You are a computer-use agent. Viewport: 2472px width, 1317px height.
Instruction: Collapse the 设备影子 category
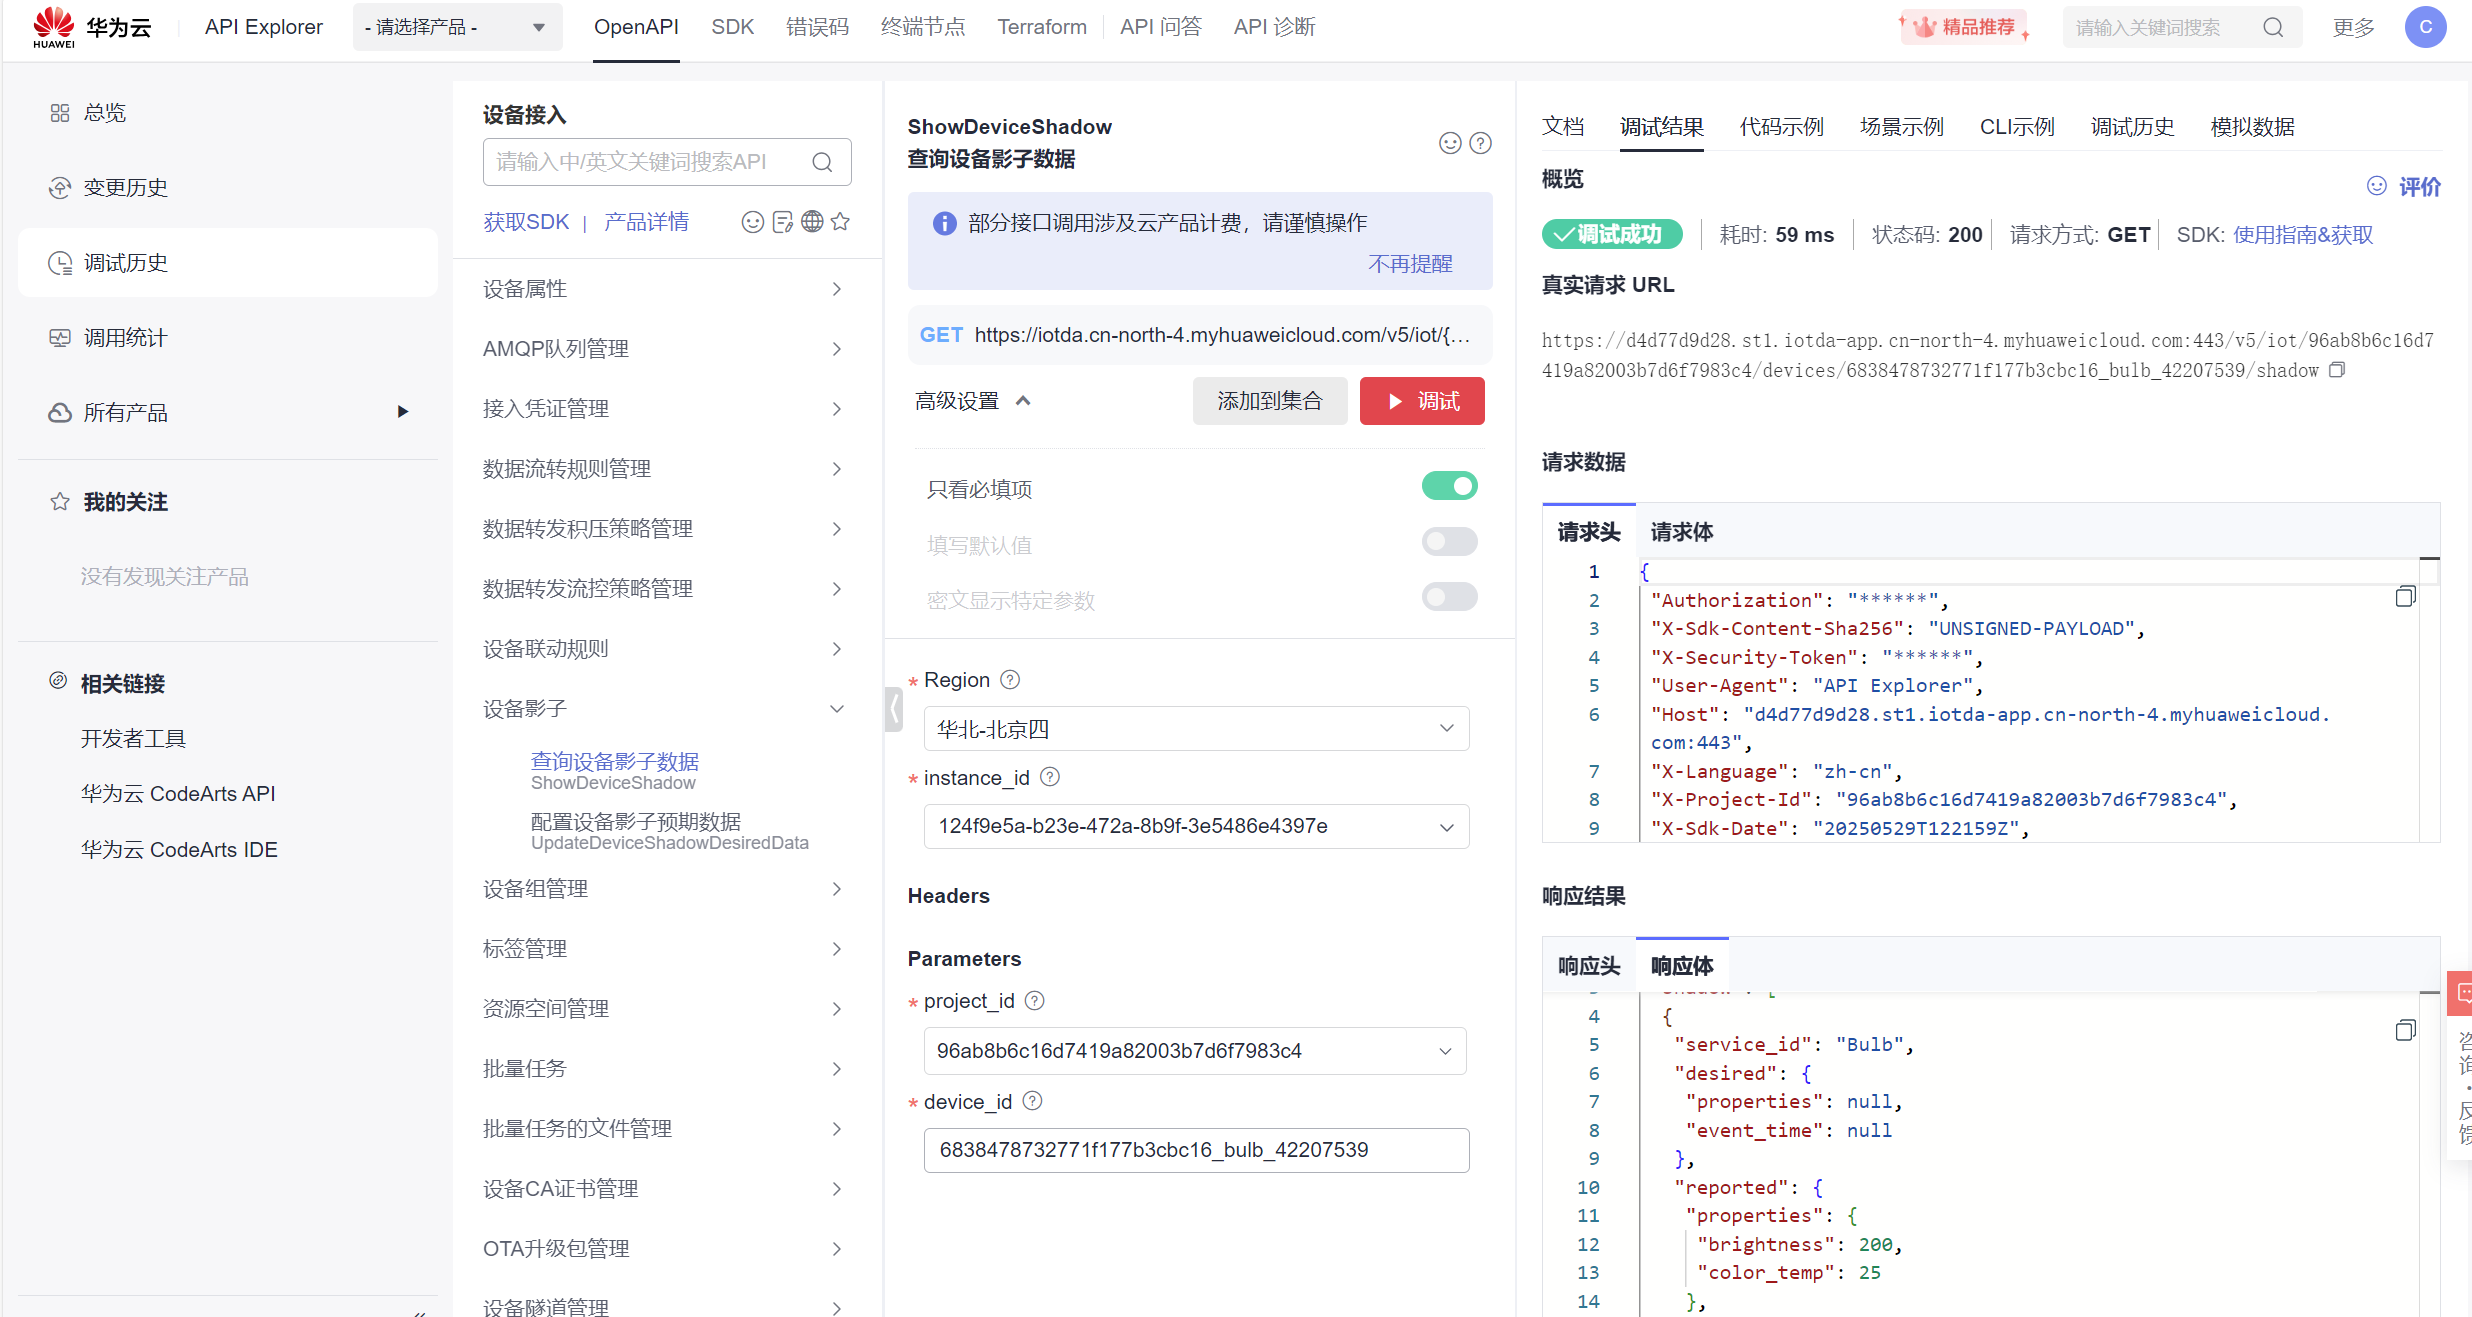tap(666, 709)
